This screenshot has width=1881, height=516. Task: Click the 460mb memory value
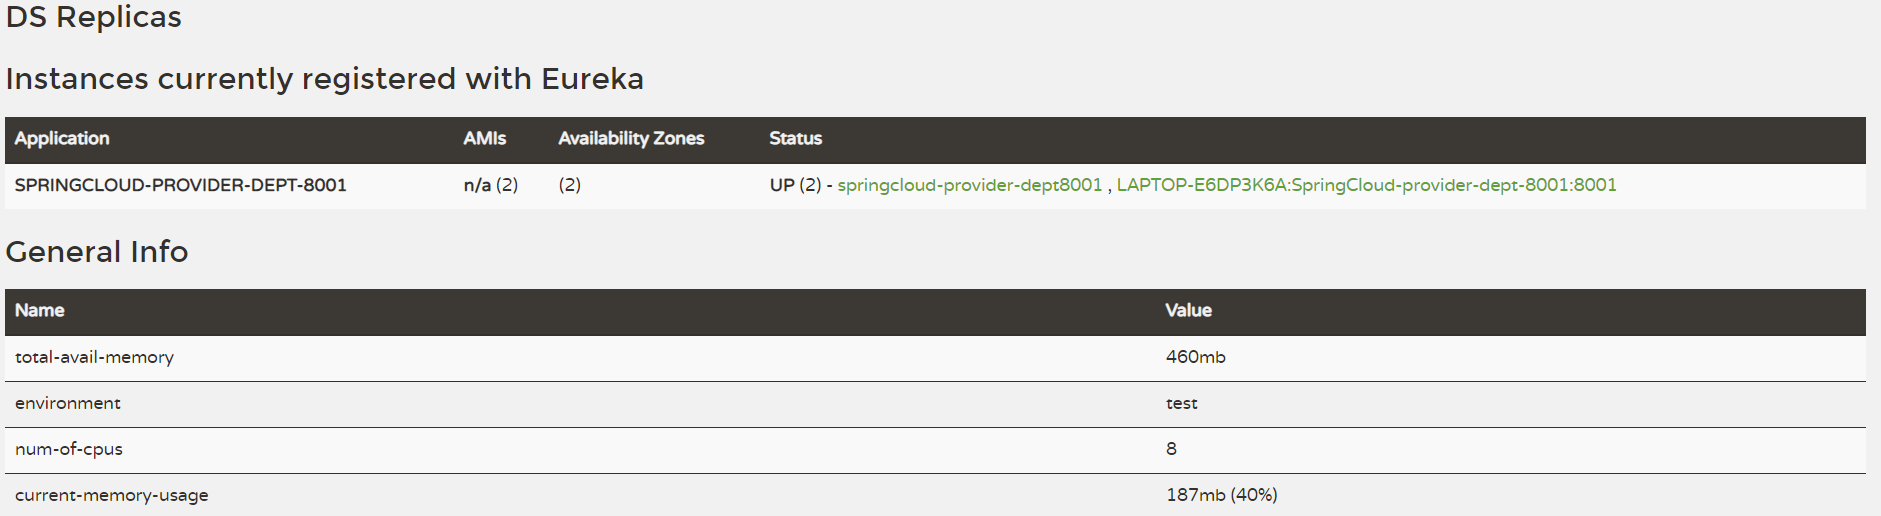point(1195,357)
